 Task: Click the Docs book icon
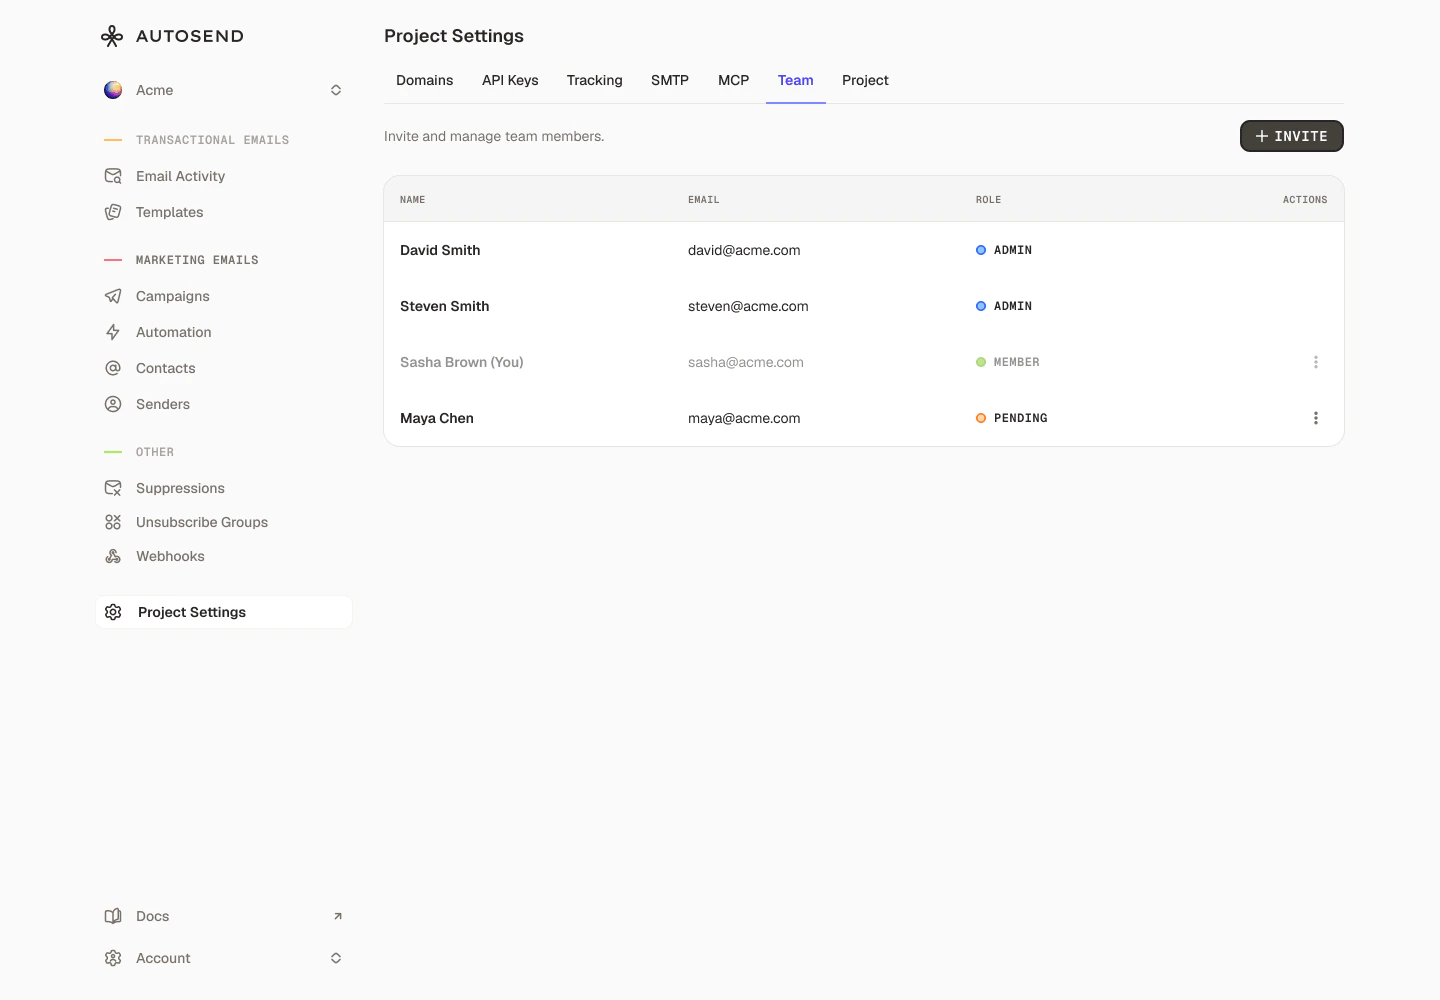tap(113, 916)
